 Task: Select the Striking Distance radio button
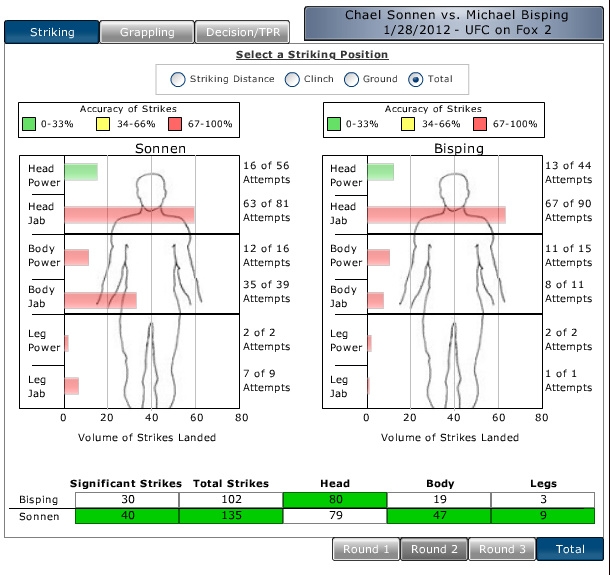click(x=178, y=79)
